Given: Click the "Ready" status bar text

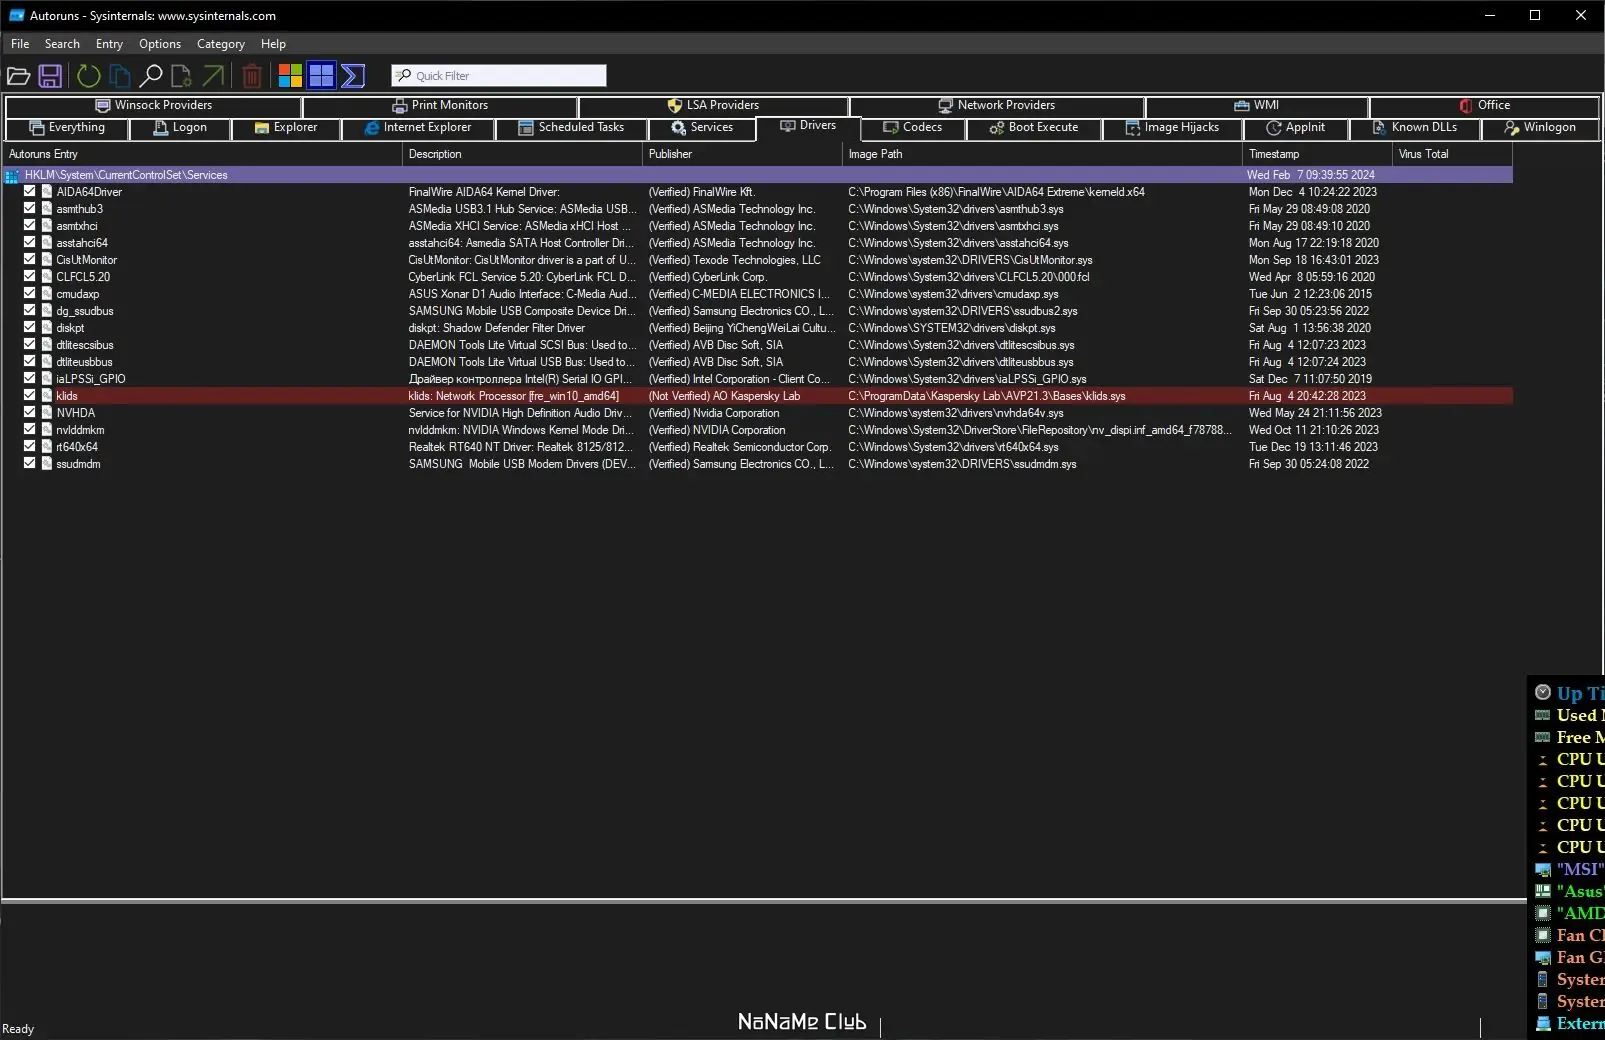Looking at the screenshot, I should [18, 1029].
